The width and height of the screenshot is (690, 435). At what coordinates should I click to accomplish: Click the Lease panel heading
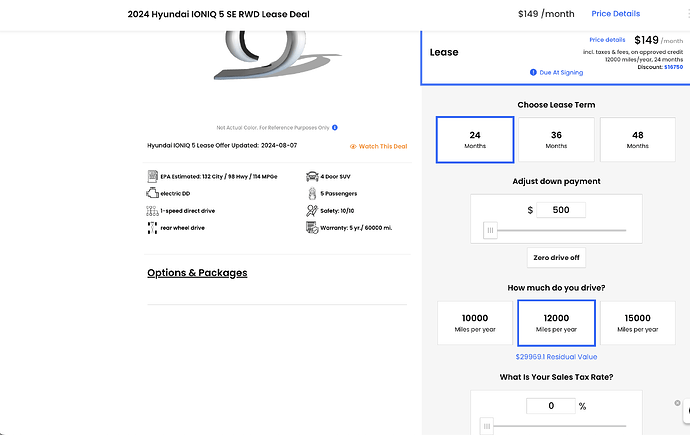click(444, 52)
